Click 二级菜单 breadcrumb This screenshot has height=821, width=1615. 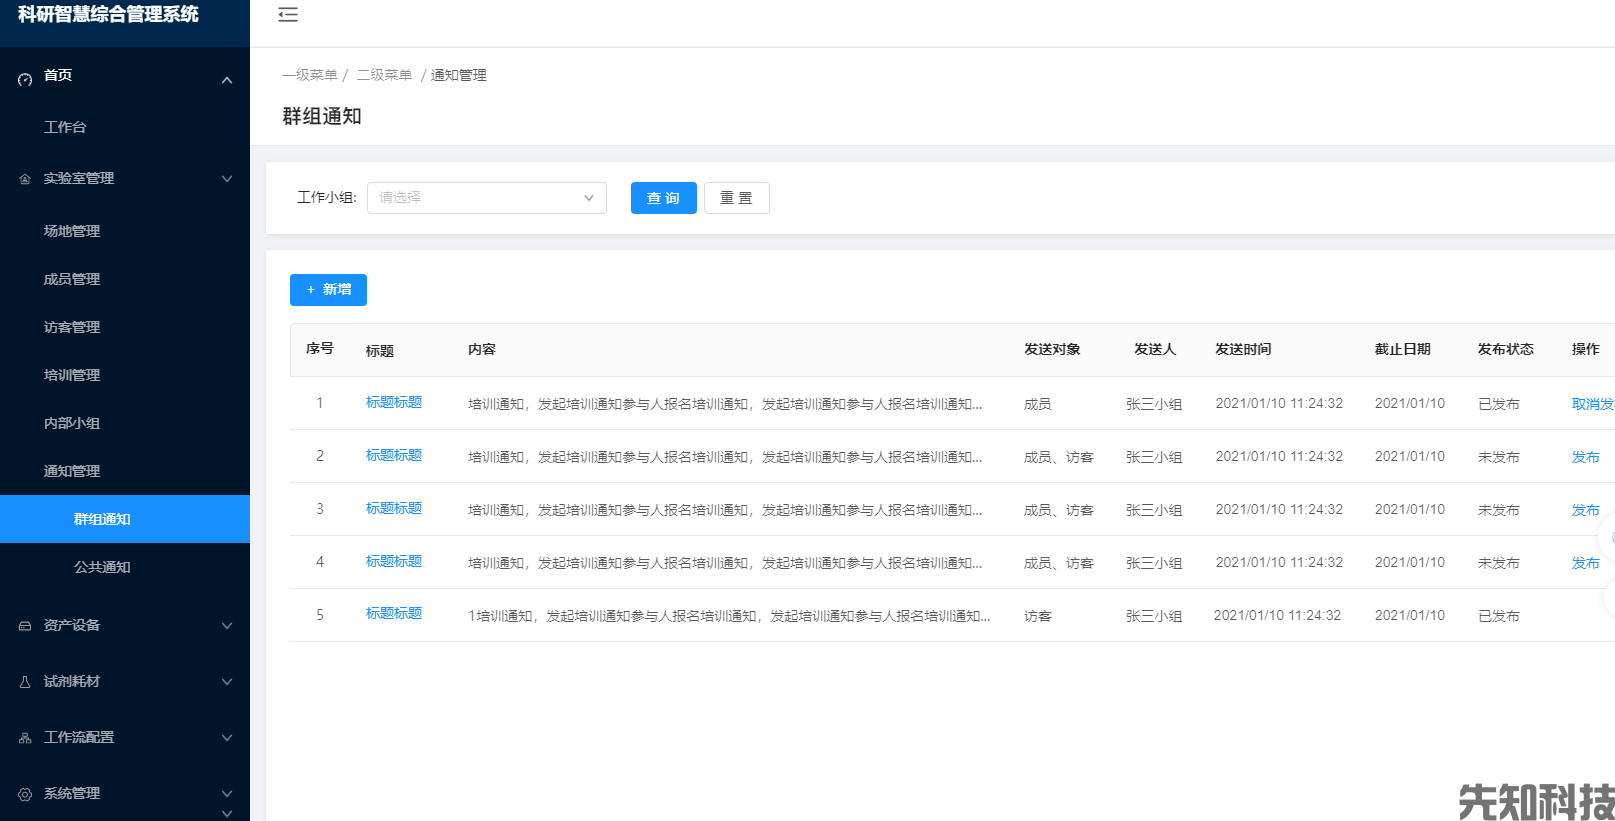(385, 75)
